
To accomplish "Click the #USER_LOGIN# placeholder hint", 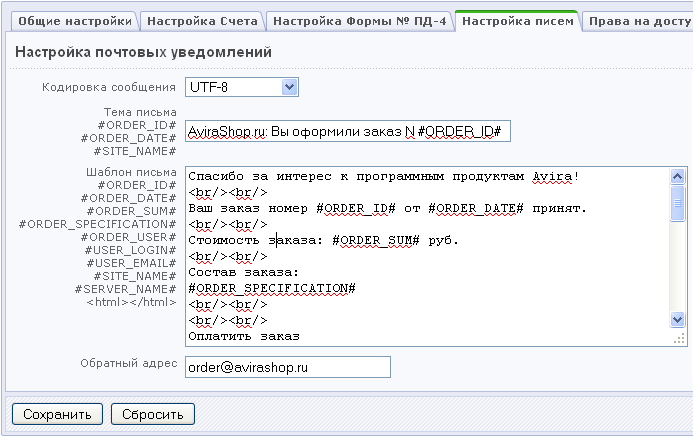I will click(x=130, y=250).
